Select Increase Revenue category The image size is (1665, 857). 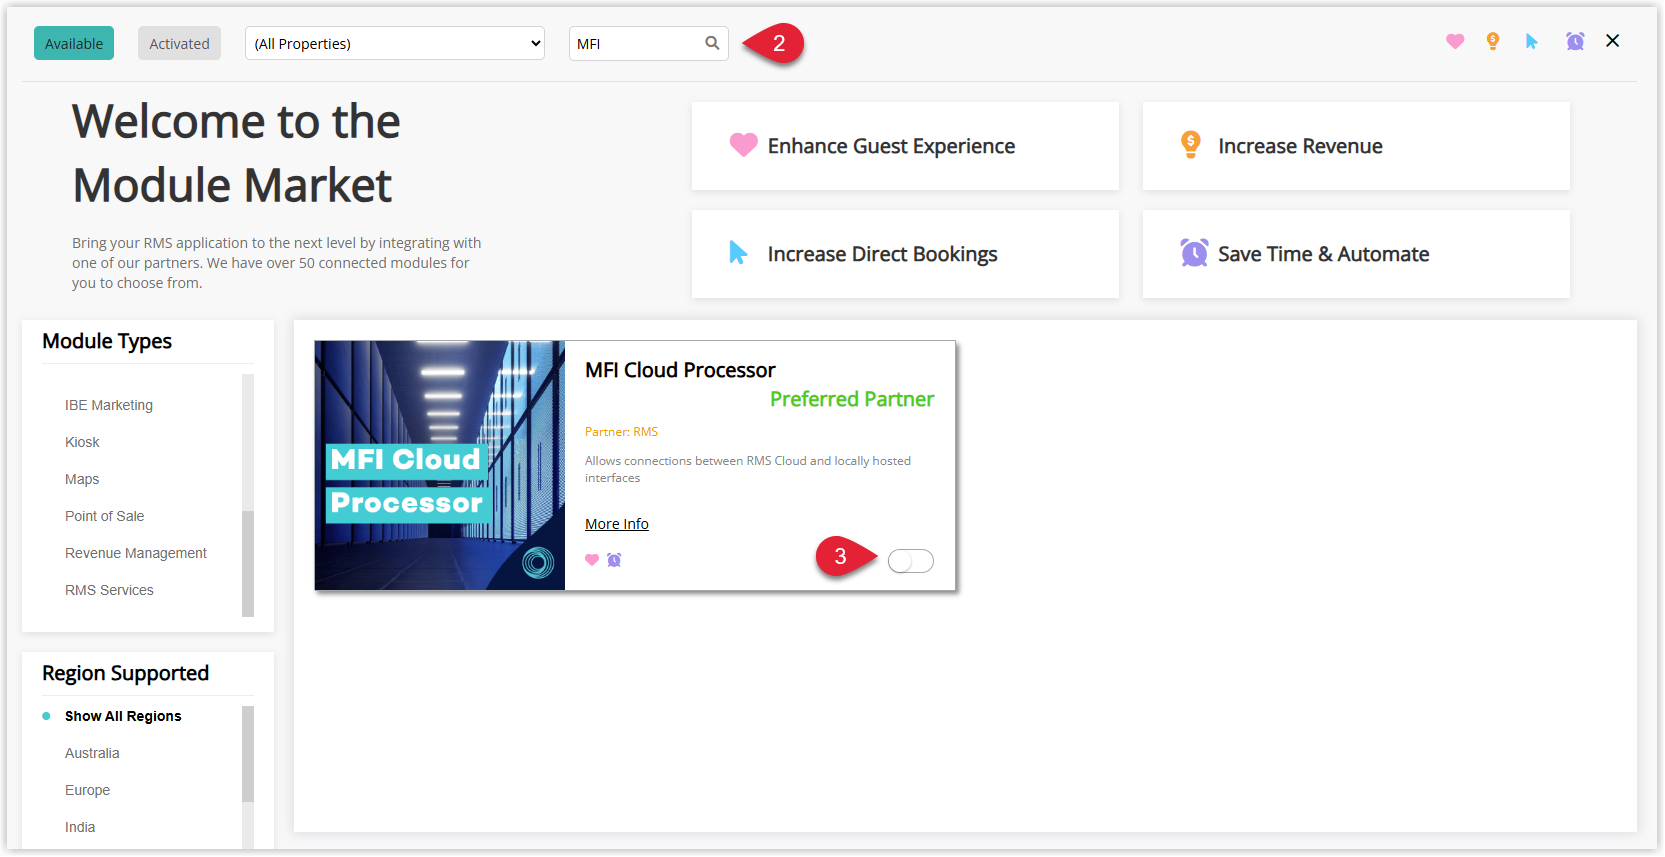point(1356,146)
